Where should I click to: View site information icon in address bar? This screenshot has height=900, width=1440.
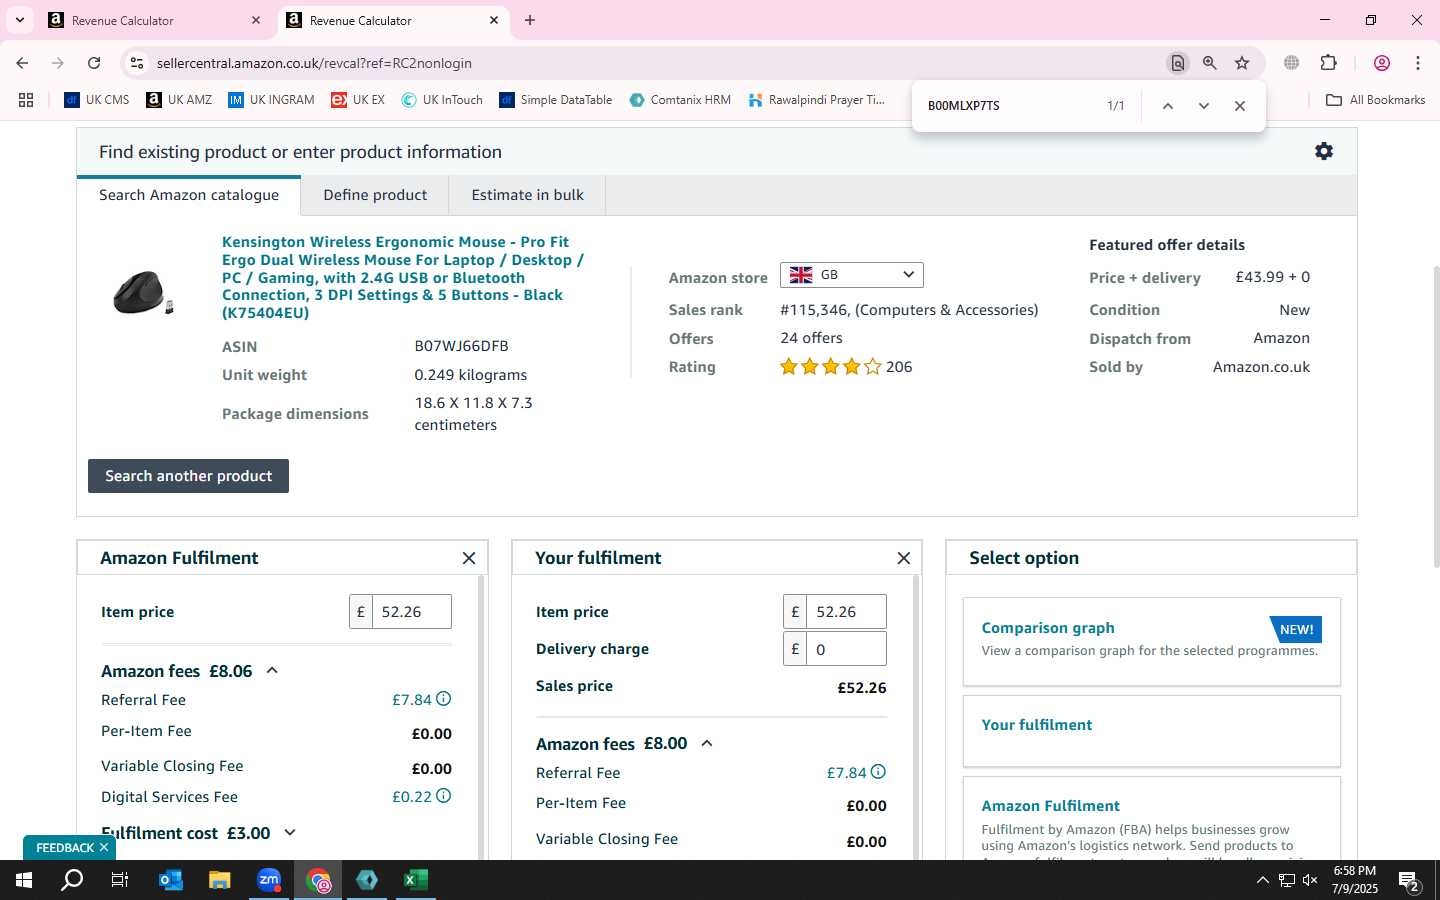(x=137, y=63)
